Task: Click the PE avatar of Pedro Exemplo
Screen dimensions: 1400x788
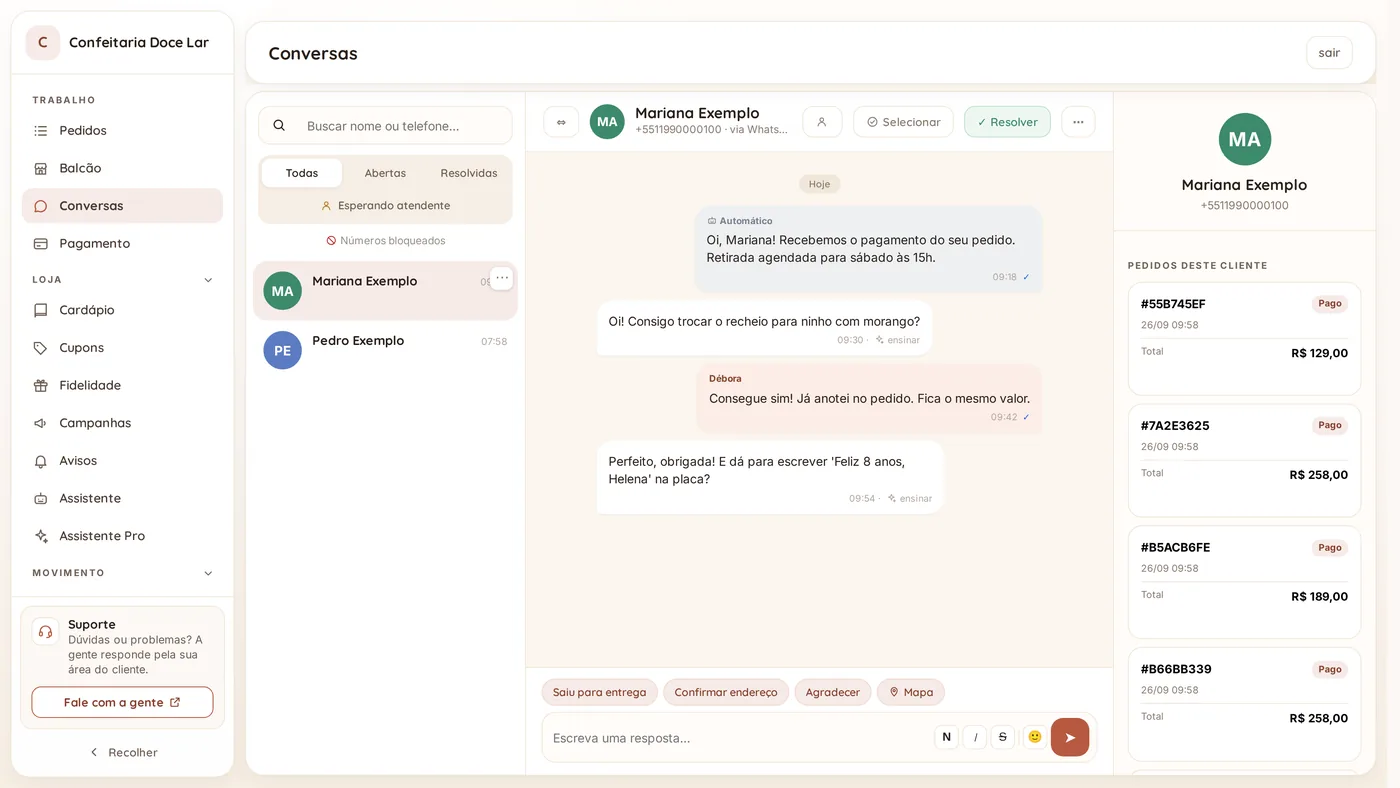Action: point(282,350)
